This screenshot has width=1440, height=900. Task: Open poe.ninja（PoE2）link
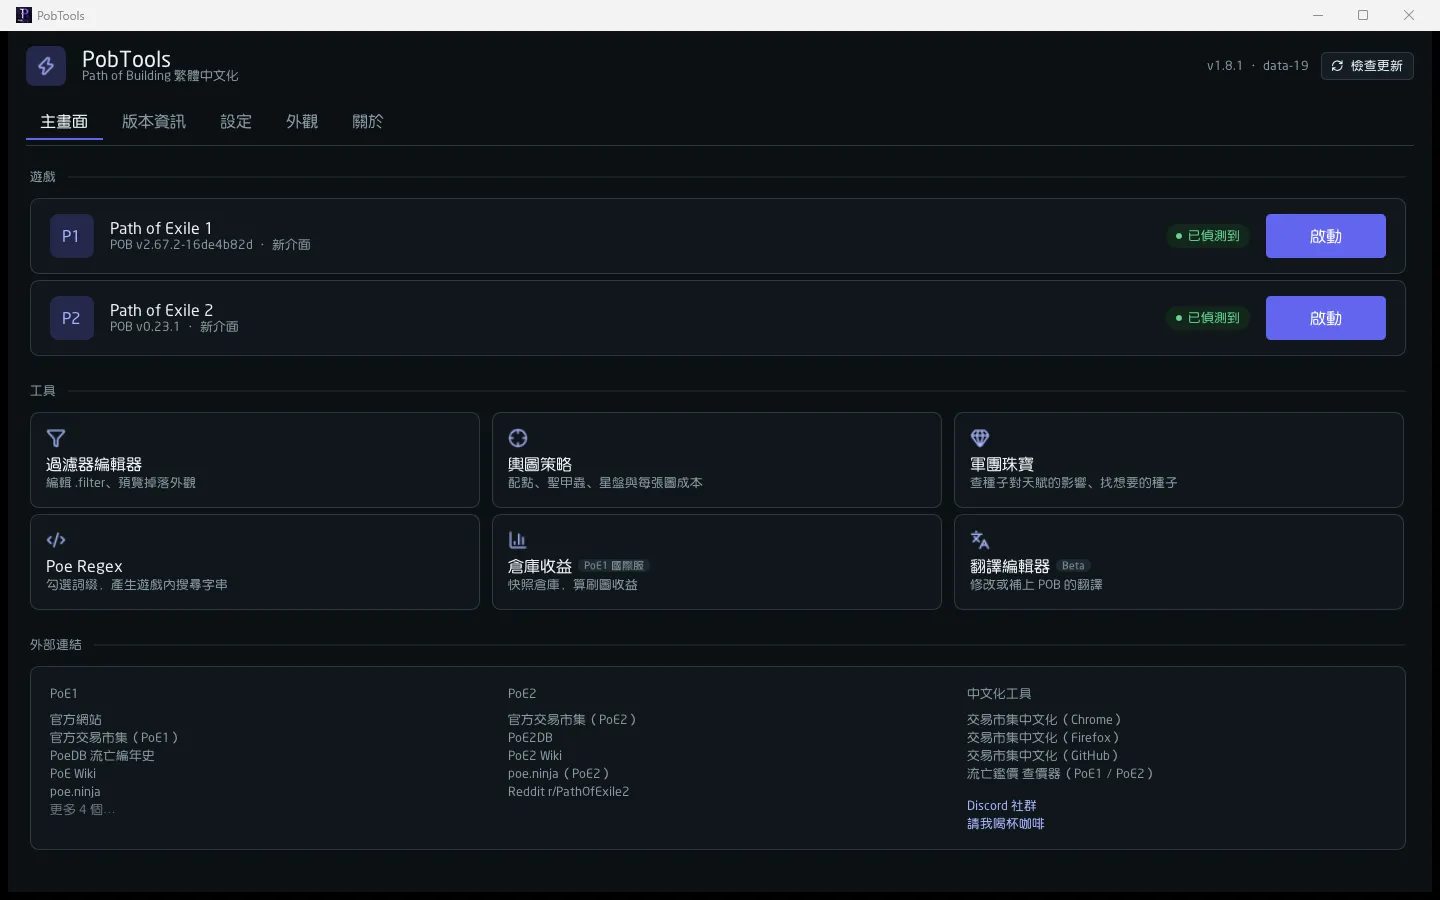tap(558, 774)
